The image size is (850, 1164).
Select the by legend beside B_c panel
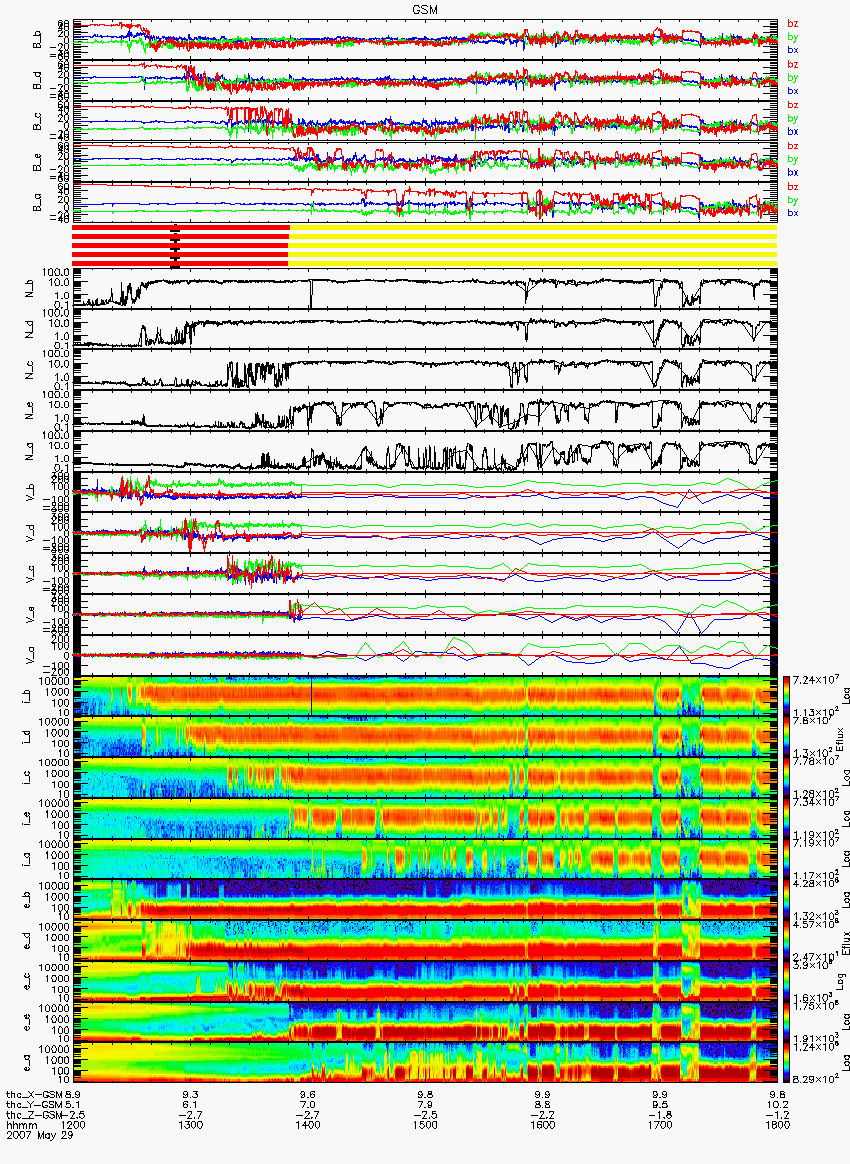pyautogui.click(x=793, y=118)
